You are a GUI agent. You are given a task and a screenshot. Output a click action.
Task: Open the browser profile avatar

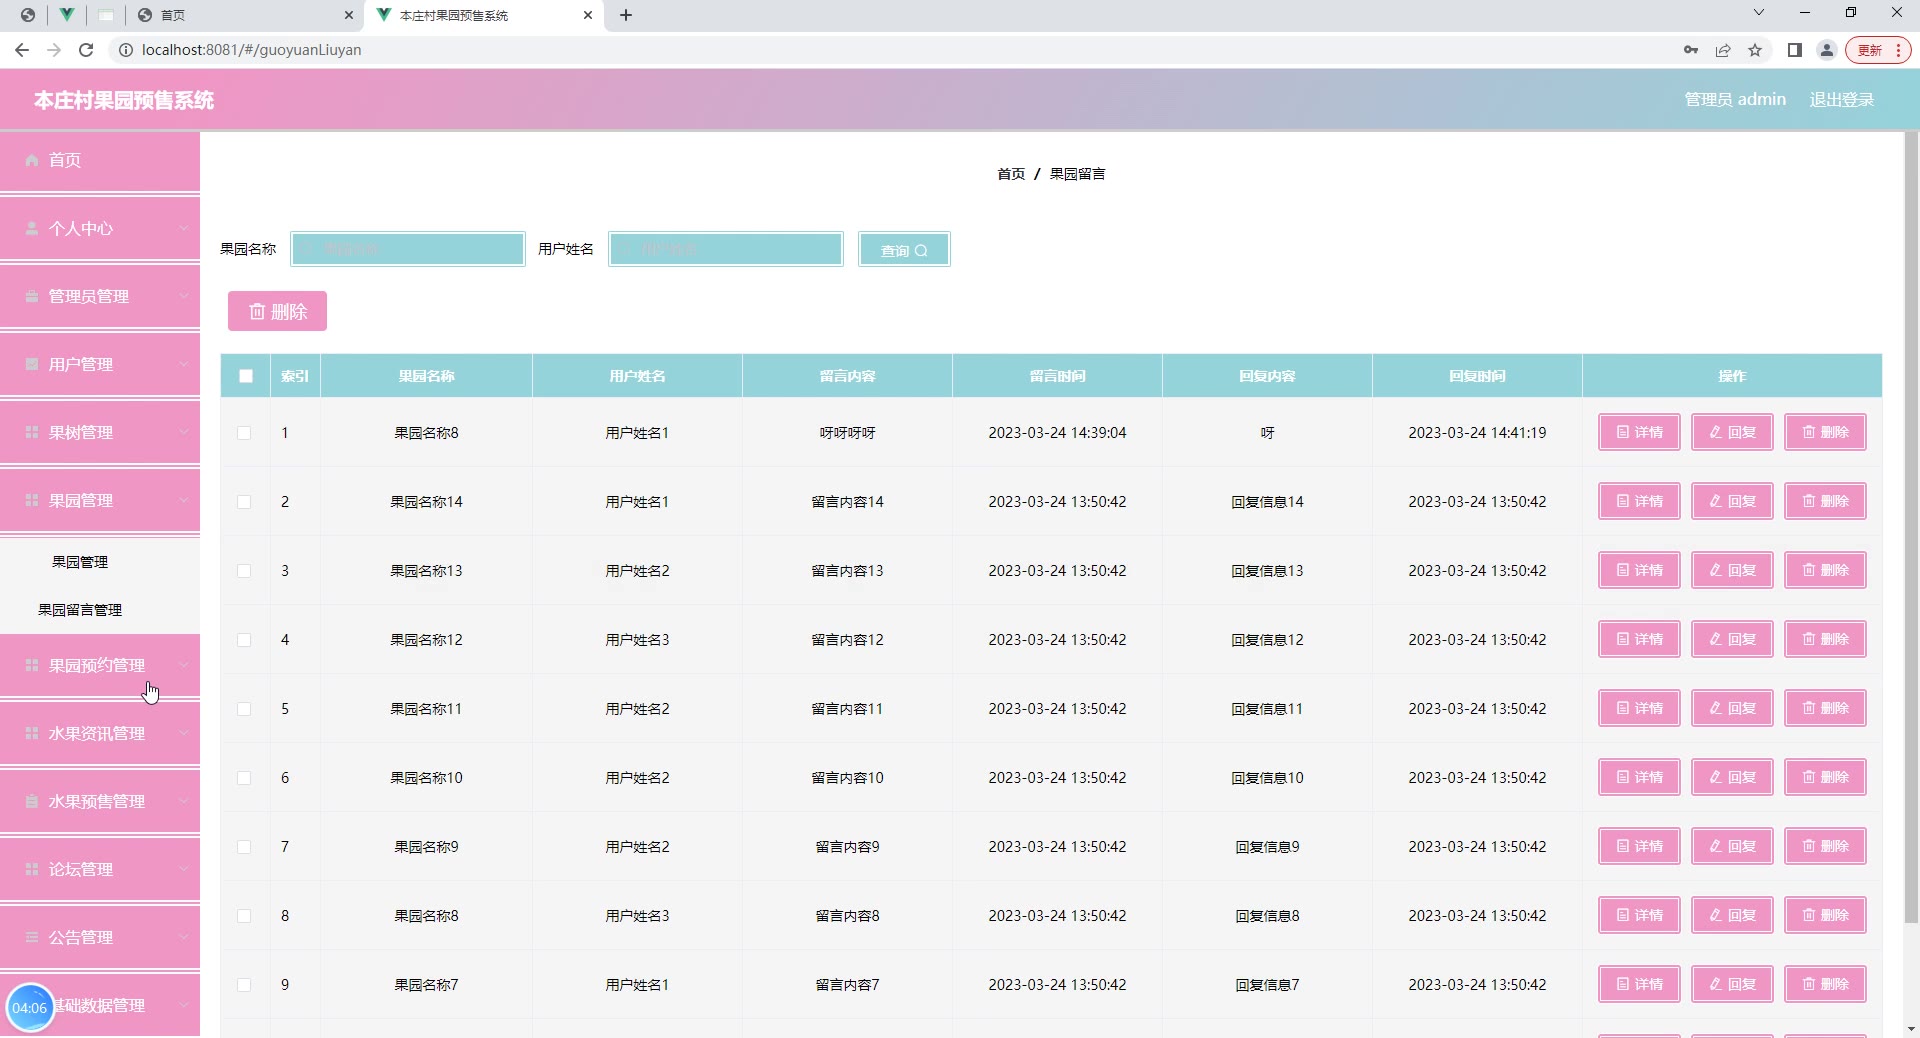click(x=1827, y=50)
